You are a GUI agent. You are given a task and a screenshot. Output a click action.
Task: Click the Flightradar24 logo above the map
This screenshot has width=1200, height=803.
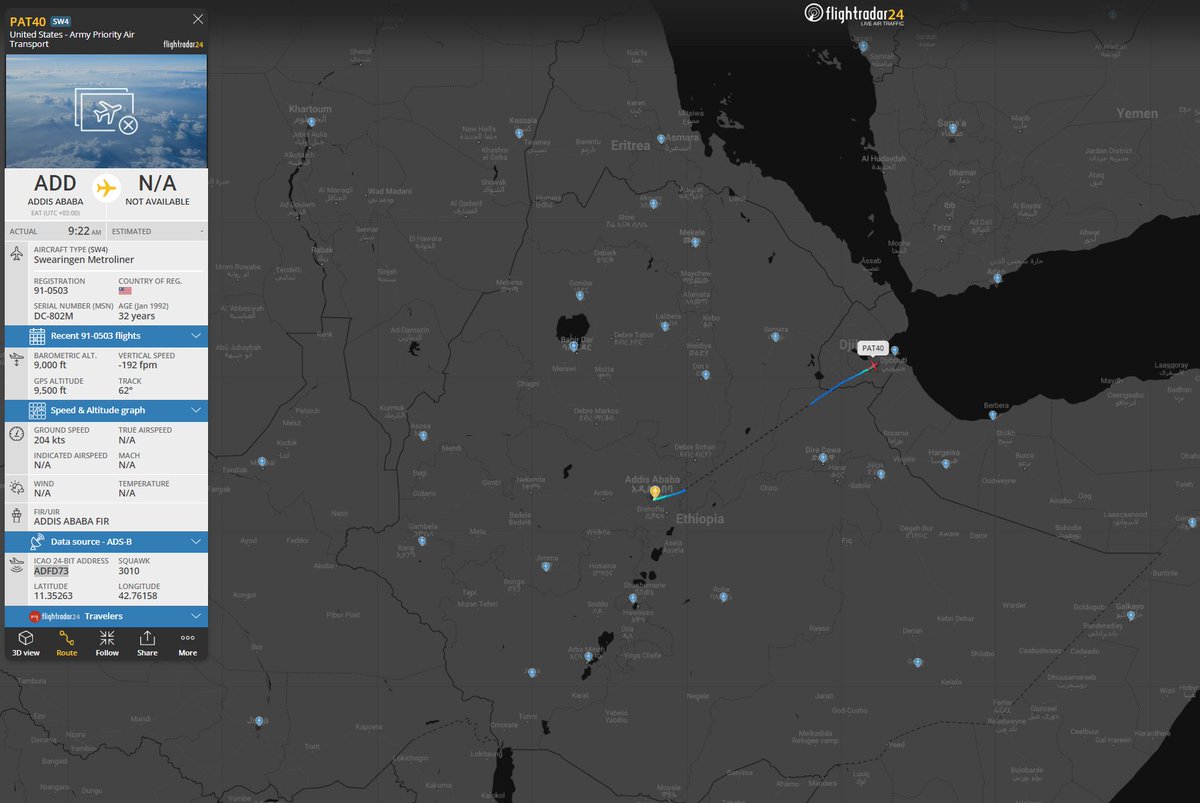click(x=853, y=14)
